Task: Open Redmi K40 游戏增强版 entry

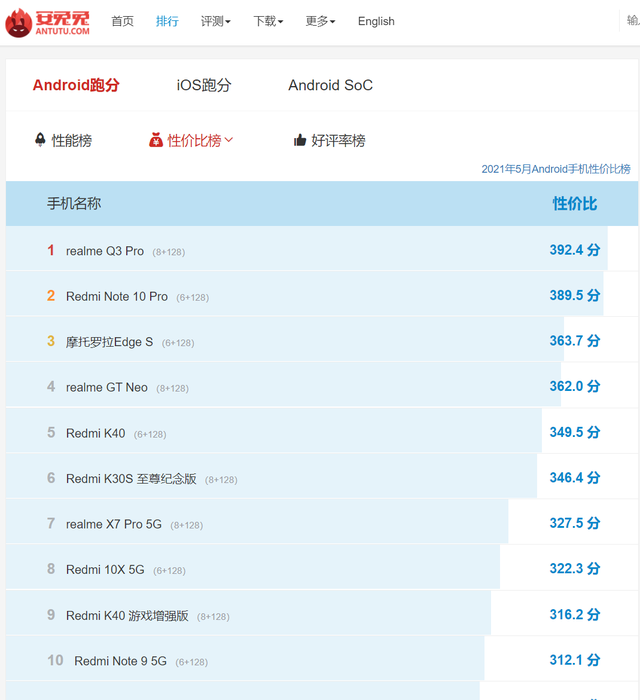Action: tap(127, 616)
